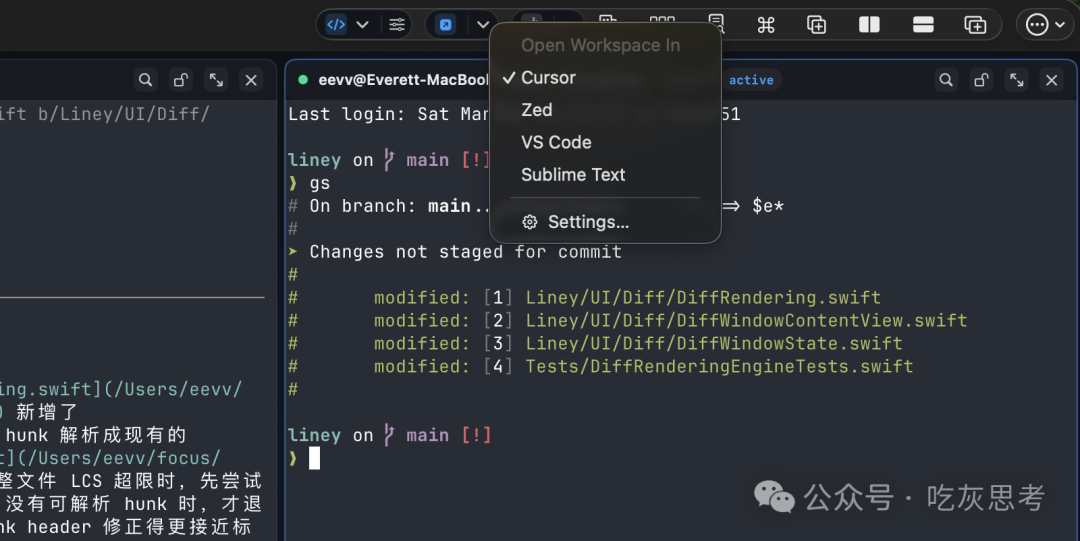Click the stacked horizontal split pane icon
The width and height of the screenshot is (1080, 541).
coord(923,25)
